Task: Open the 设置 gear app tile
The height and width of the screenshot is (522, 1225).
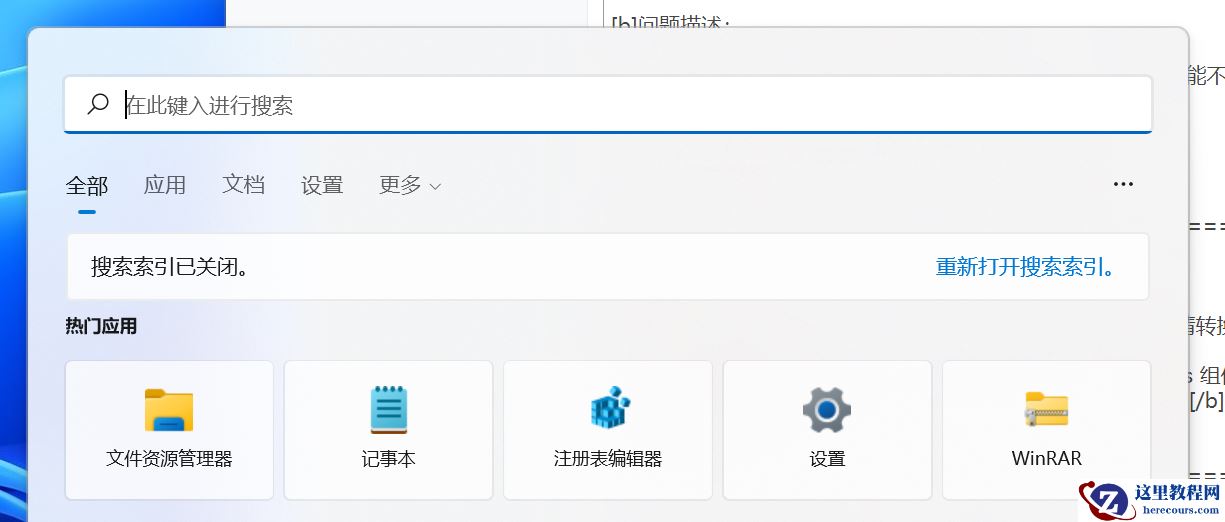Action: [x=827, y=430]
